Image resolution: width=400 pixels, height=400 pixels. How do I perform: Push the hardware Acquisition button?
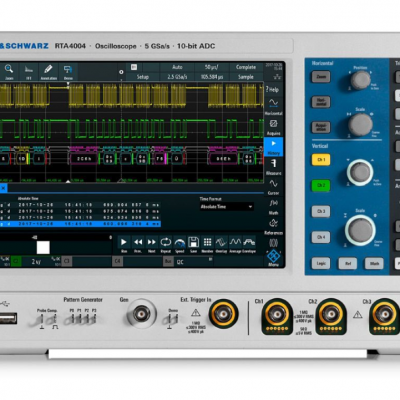(x=321, y=127)
